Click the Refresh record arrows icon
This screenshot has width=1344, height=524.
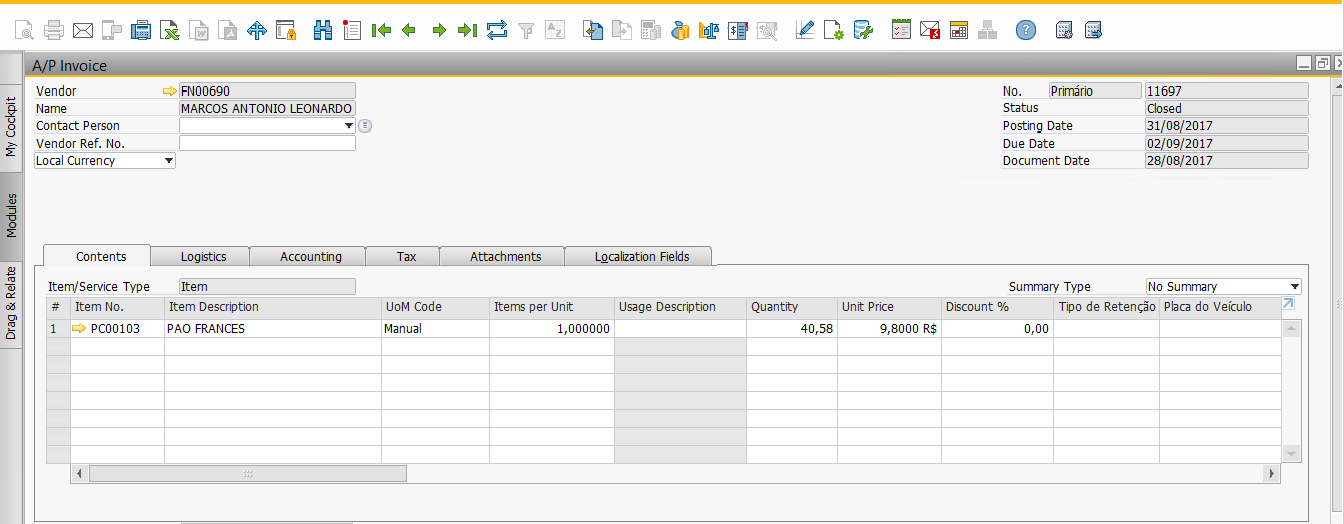497,30
